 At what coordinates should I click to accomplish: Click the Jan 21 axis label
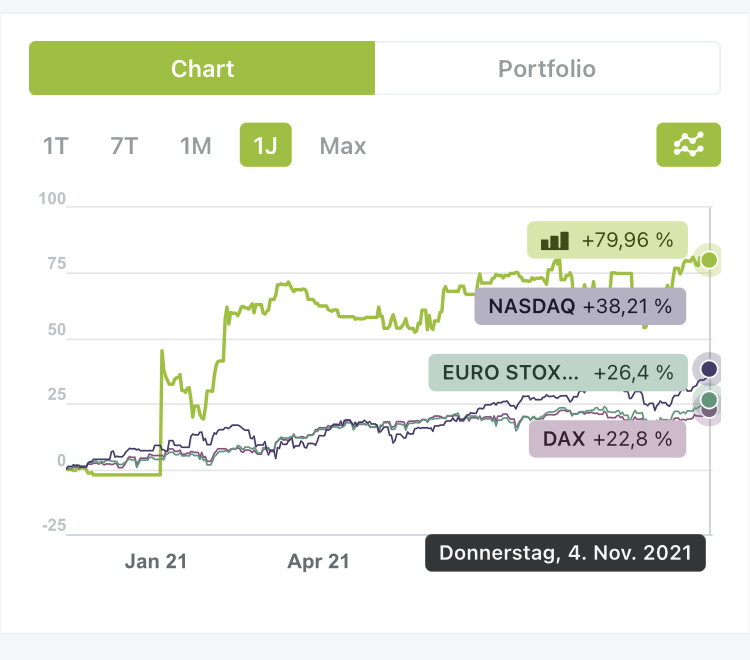click(157, 561)
